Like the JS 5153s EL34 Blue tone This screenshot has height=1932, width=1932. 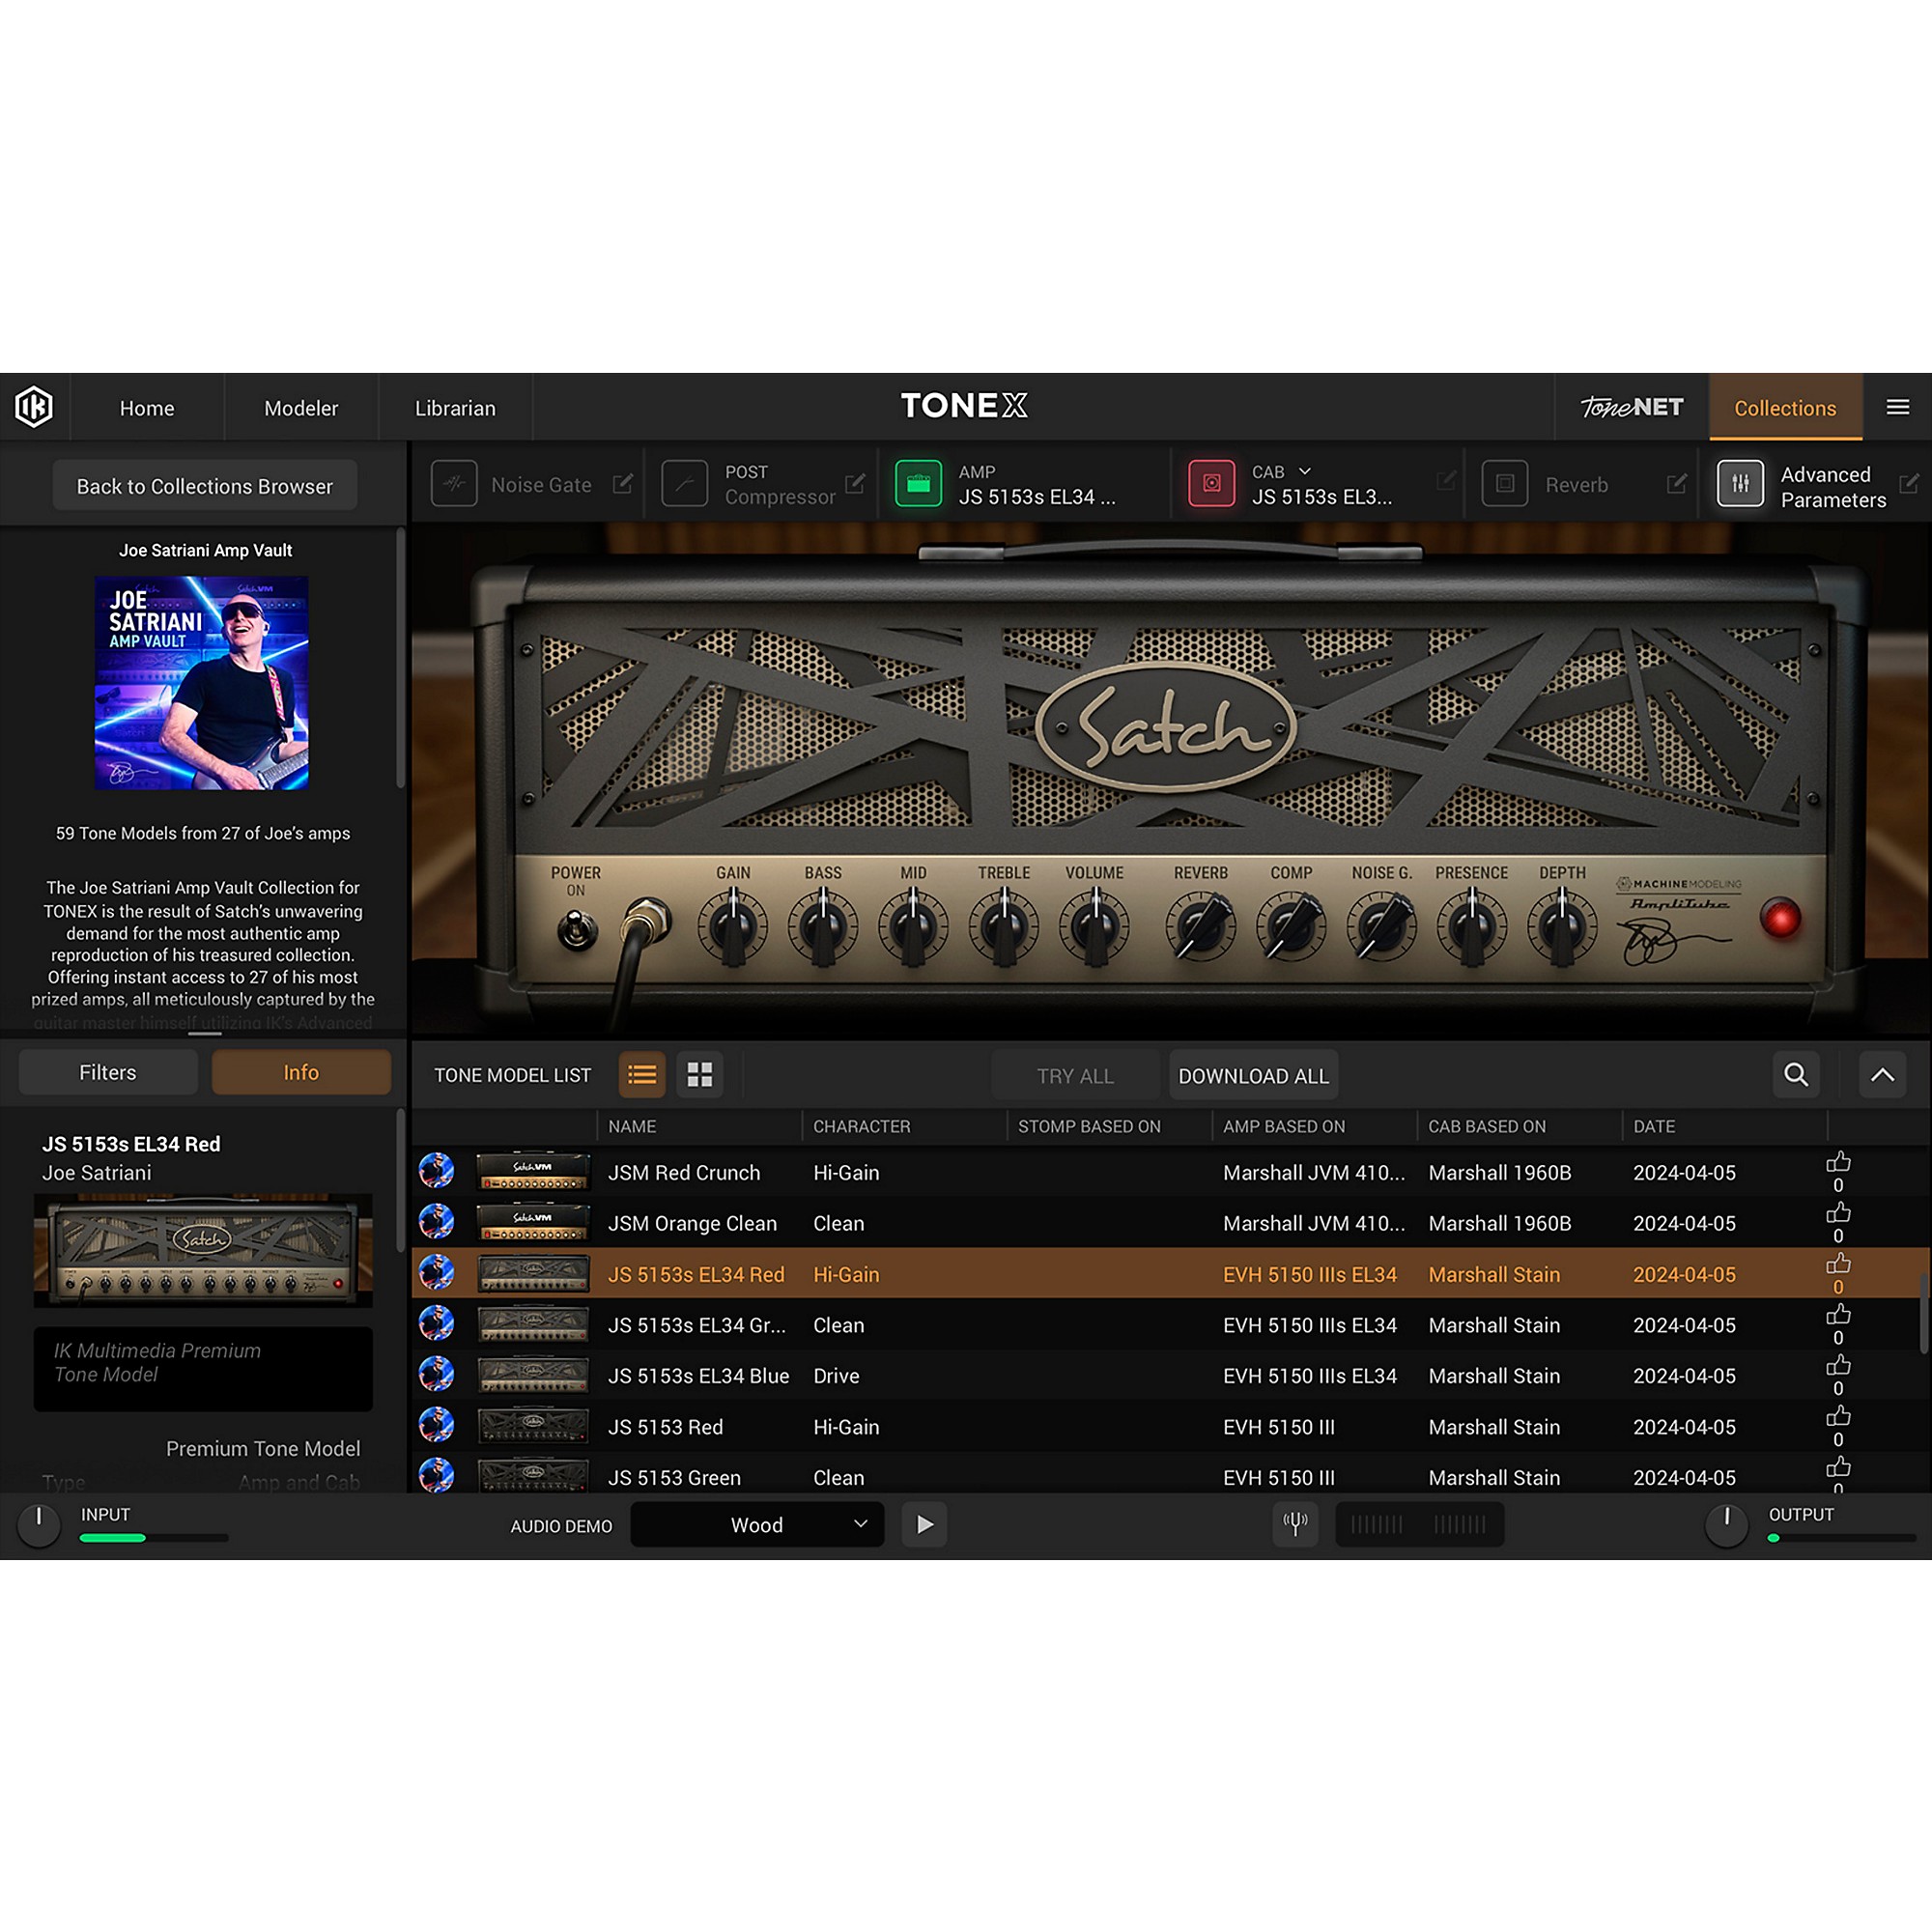(x=1838, y=1366)
